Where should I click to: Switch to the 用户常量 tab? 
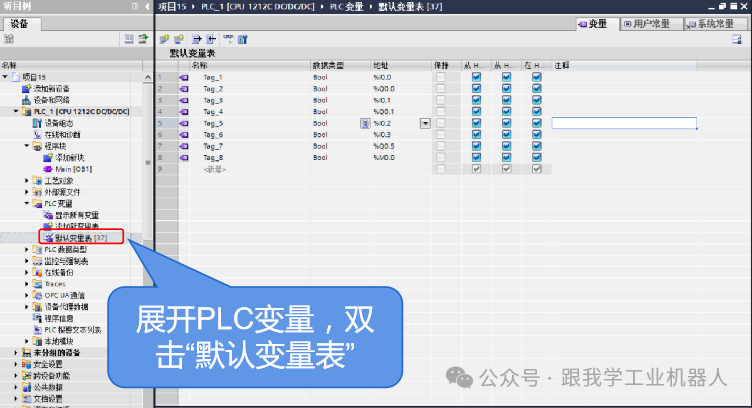coord(651,23)
